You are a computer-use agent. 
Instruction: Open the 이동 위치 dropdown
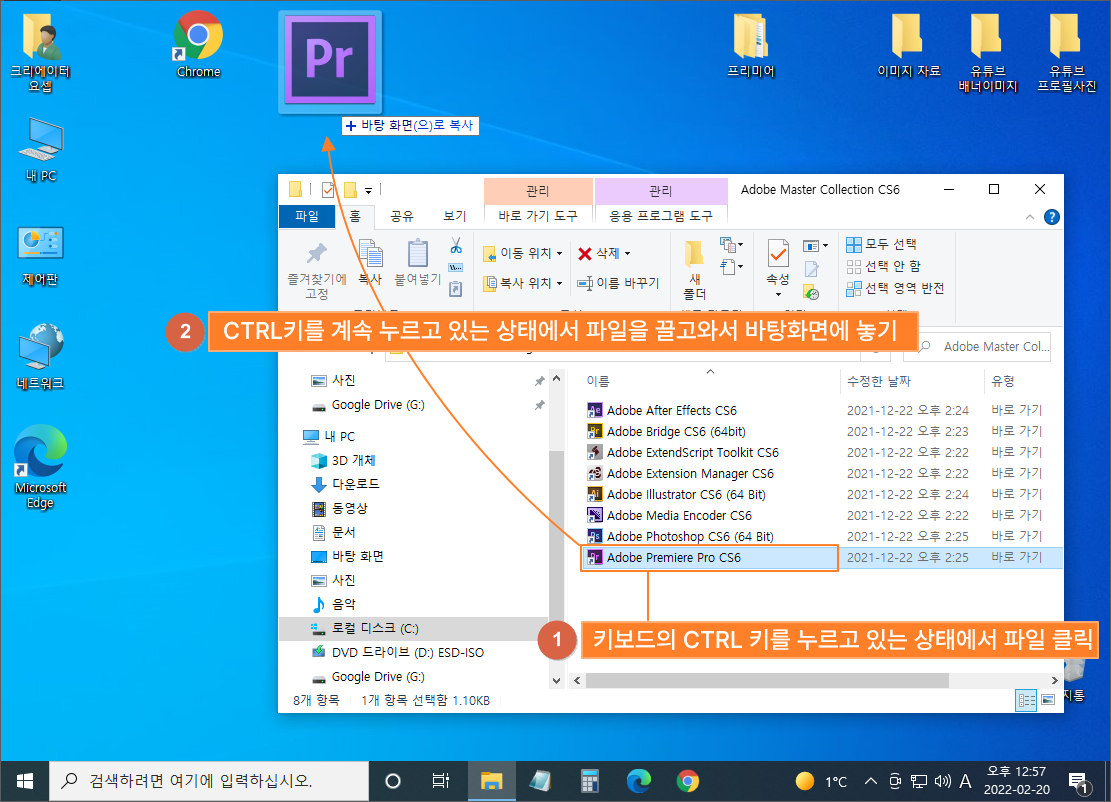[x=522, y=253]
